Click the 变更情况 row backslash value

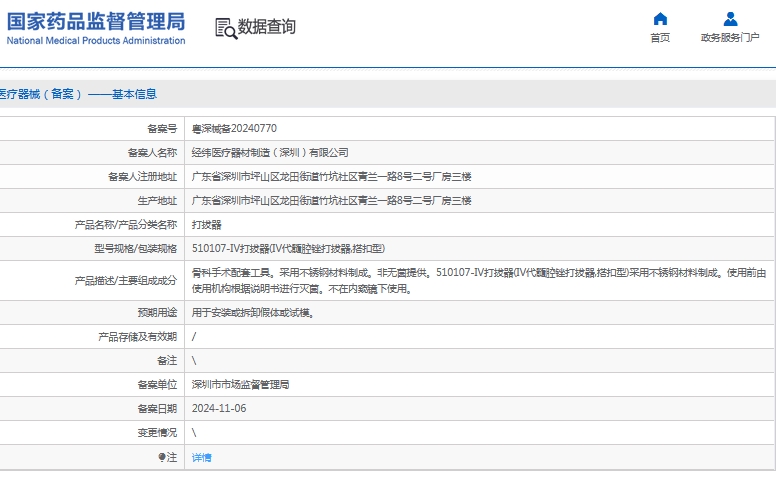194,433
